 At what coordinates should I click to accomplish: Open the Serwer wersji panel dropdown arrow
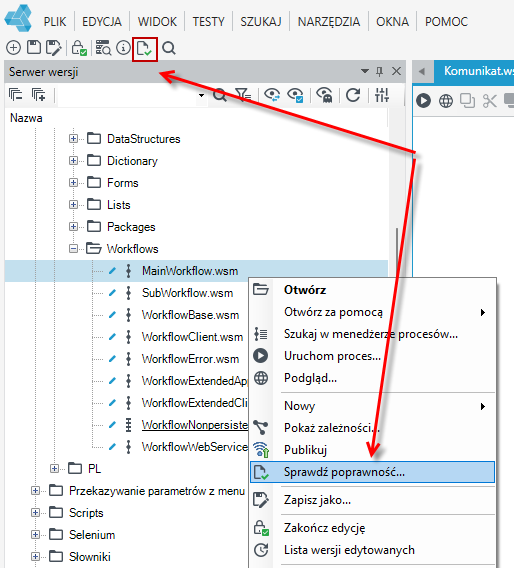tap(365, 71)
